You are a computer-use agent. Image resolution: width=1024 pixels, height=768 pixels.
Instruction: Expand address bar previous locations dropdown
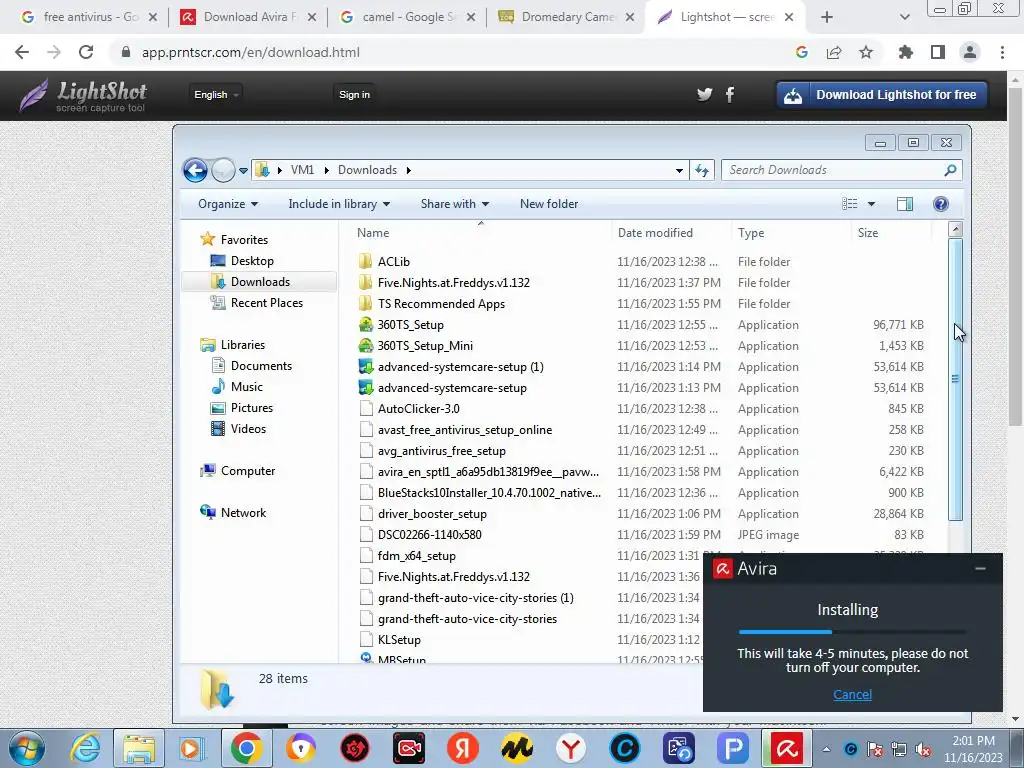click(679, 170)
